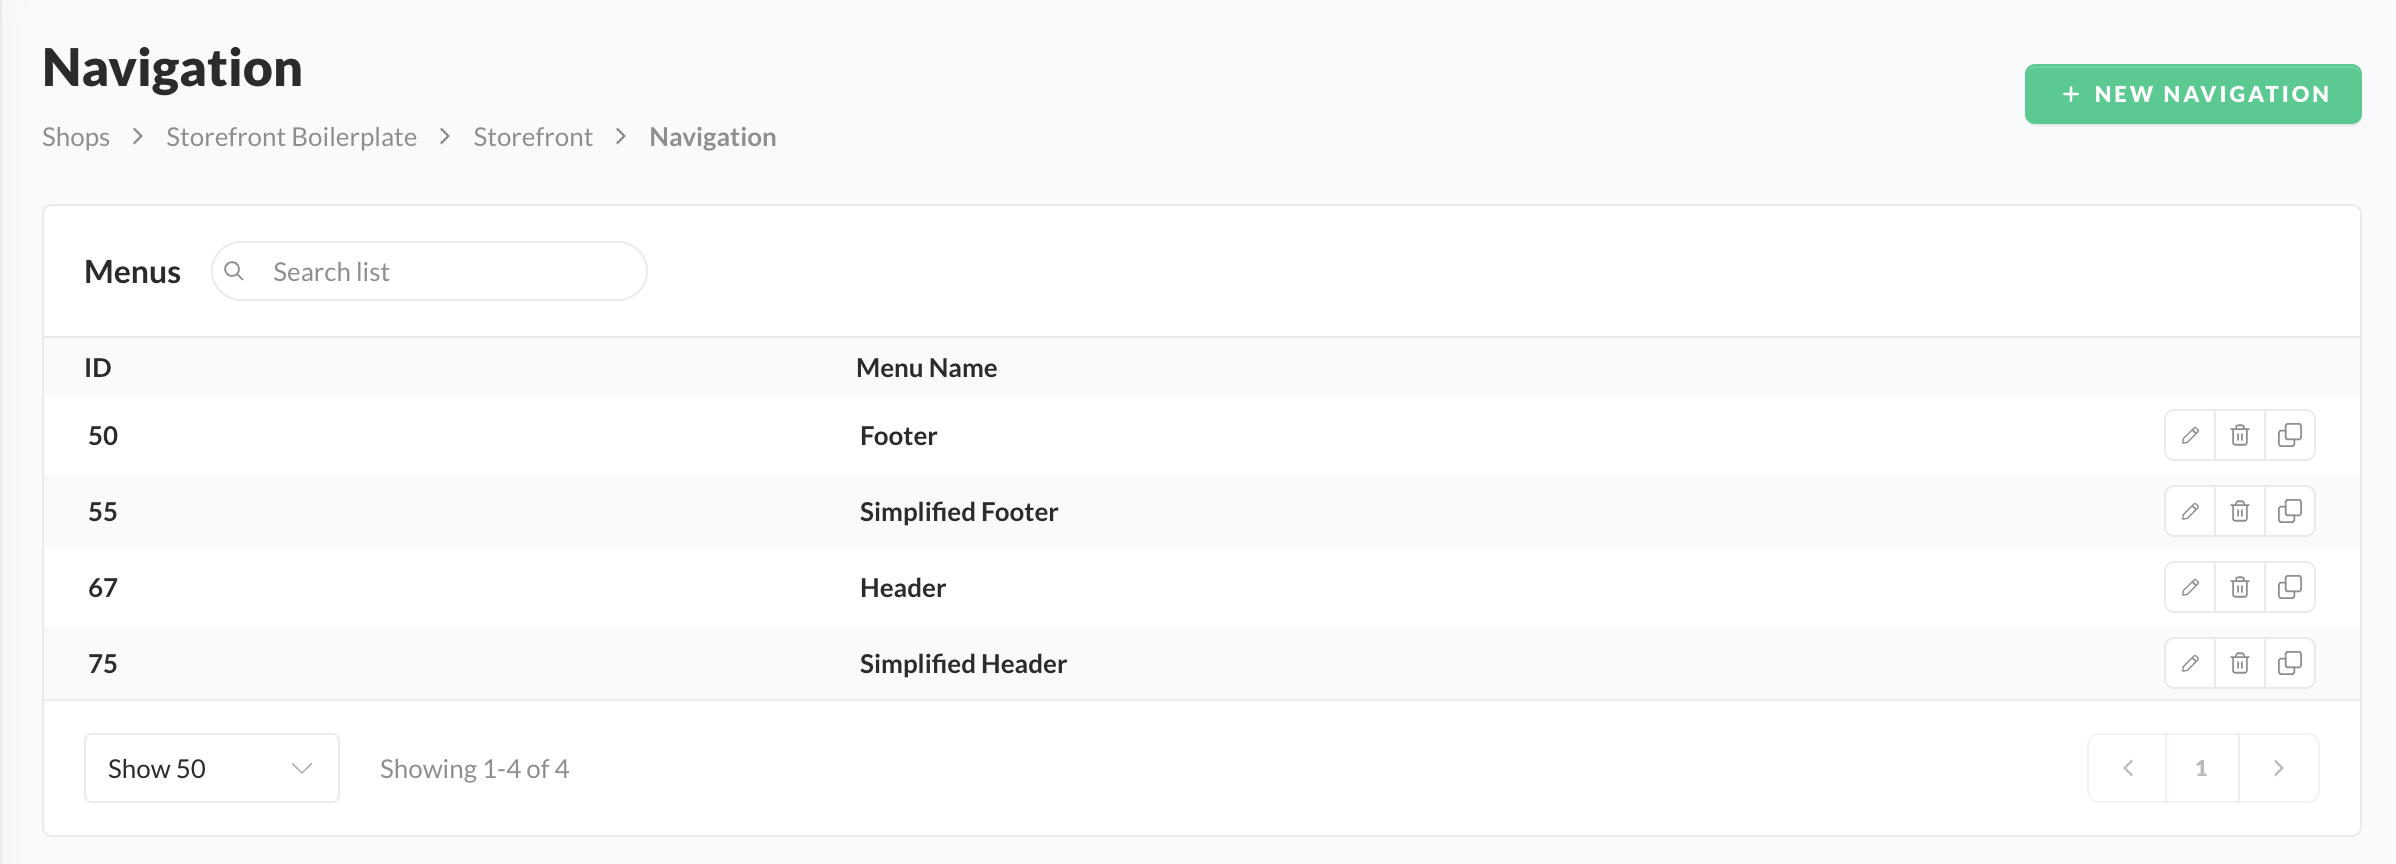
Task: Edit the Header menu
Action: coord(2190,587)
